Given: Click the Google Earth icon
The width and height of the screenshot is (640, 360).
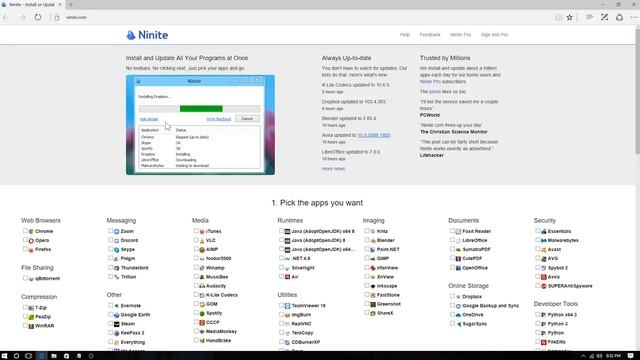Looking at the screenshot, I should pyautogui.click(x=117, y=315).
